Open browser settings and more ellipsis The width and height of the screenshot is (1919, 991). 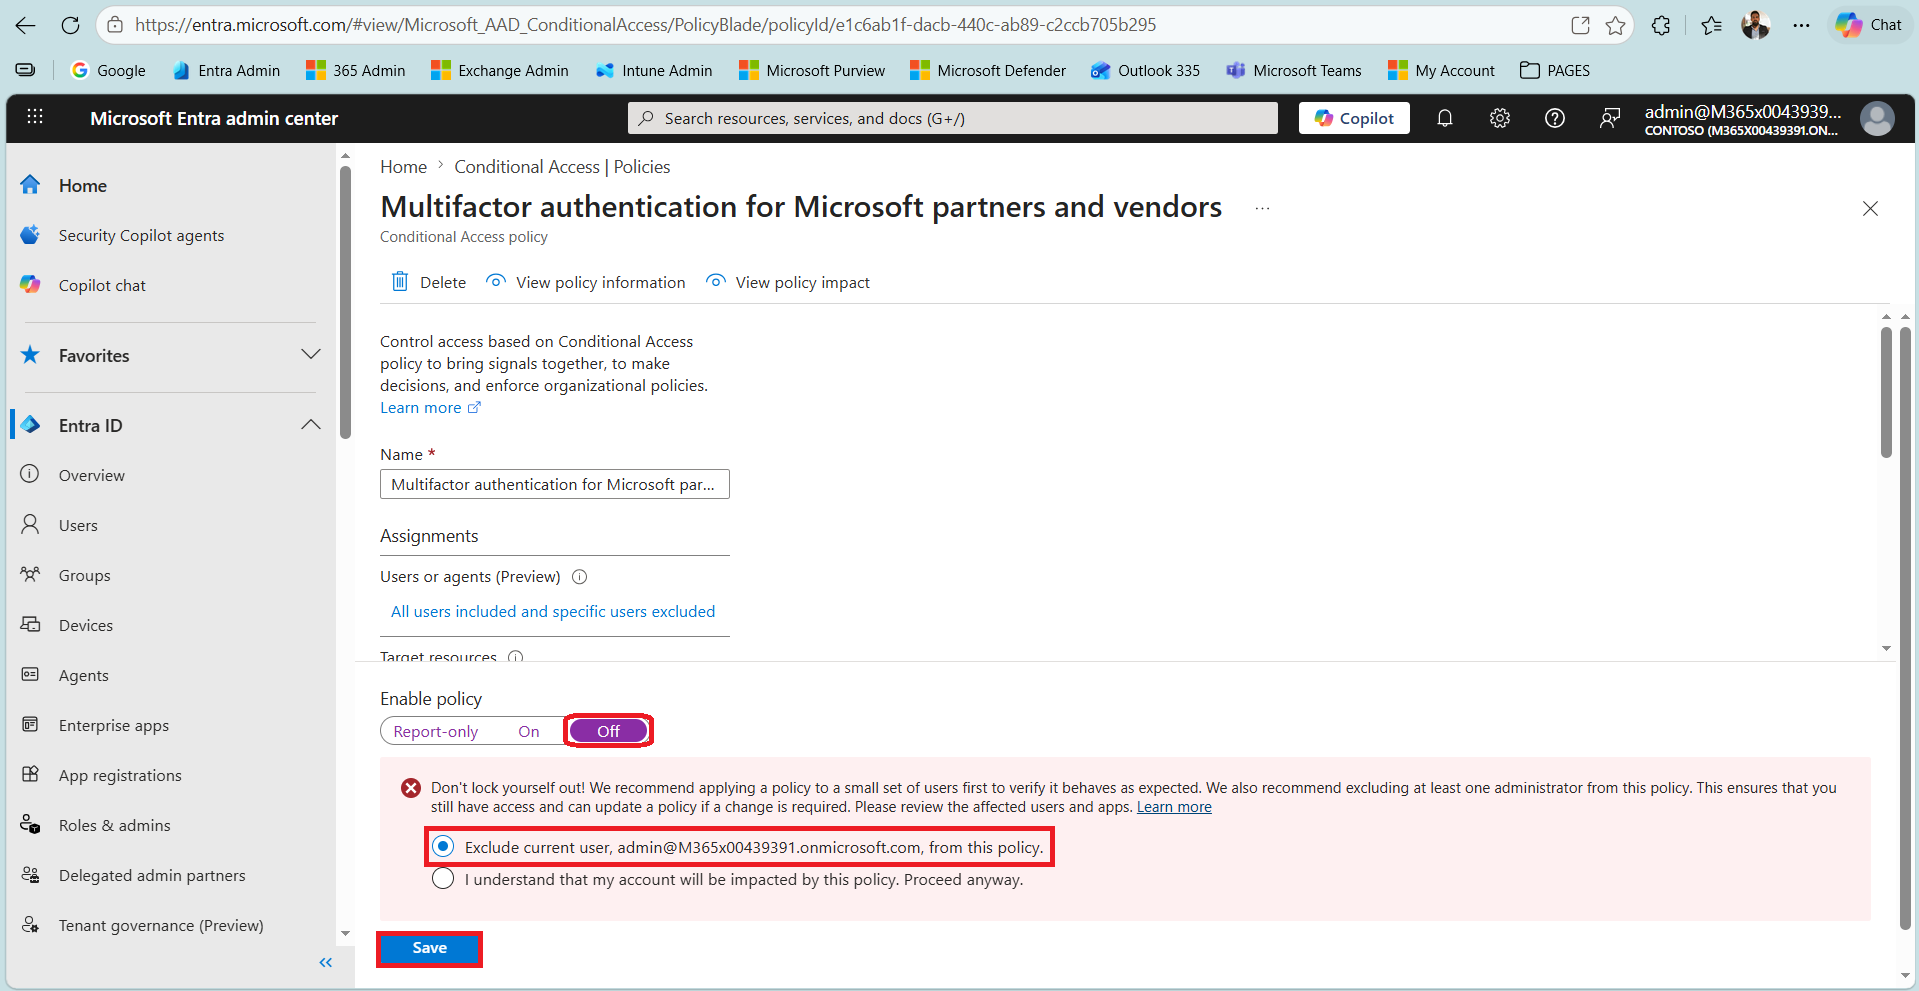point(1801,25)
